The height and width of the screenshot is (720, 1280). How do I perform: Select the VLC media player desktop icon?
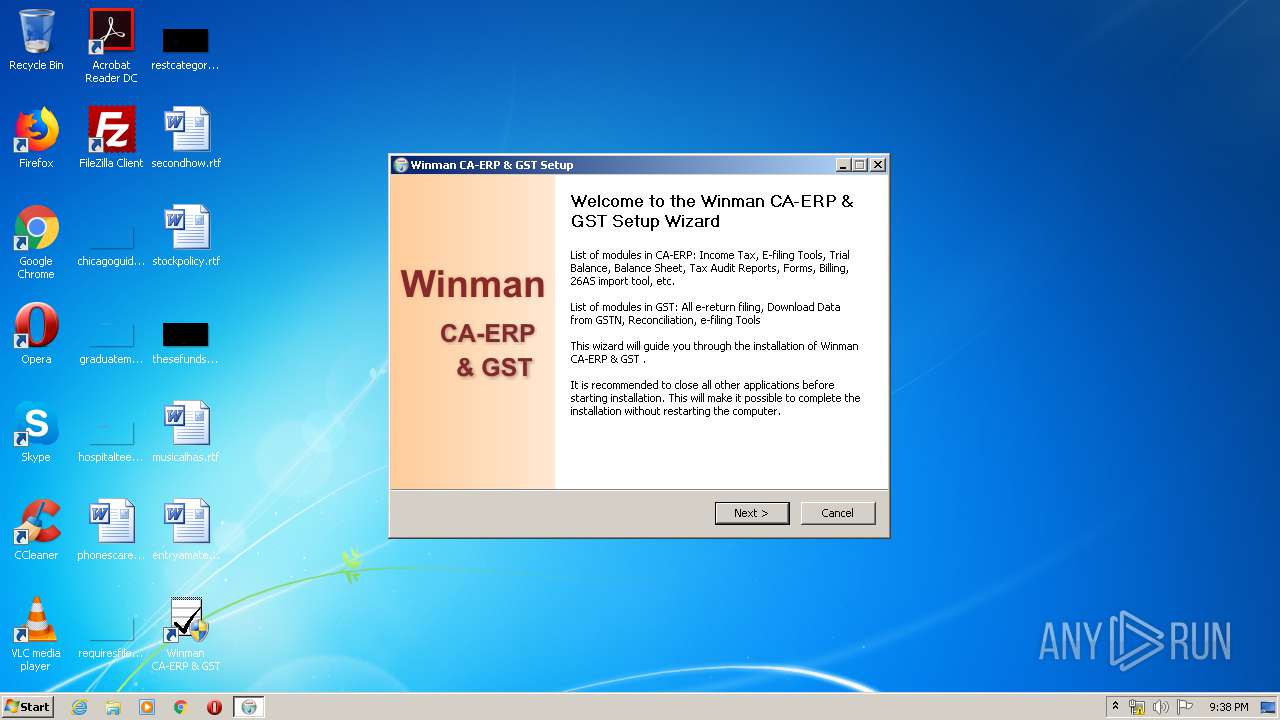36,634
